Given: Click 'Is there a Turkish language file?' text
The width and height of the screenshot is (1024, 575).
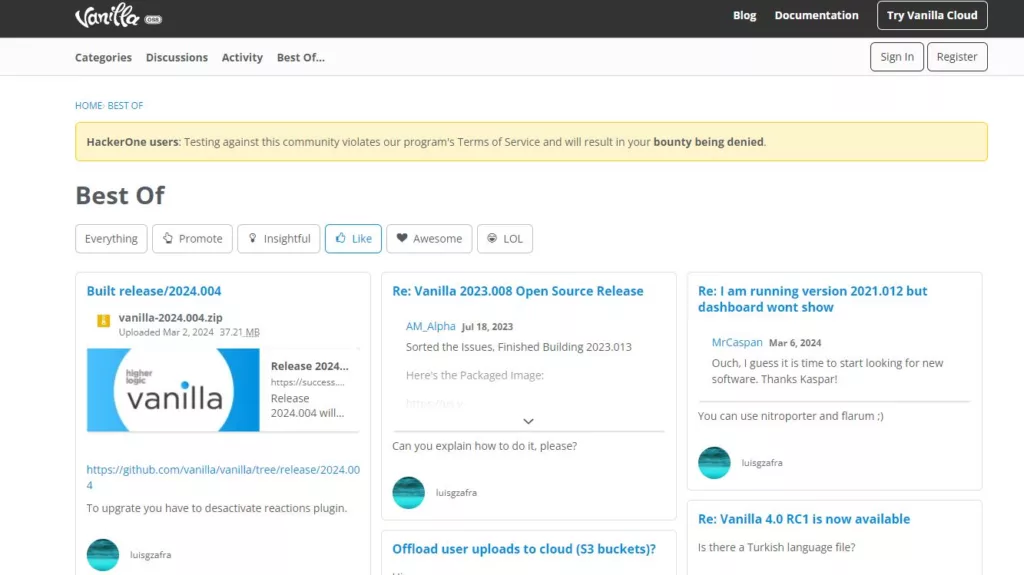Looking at the screenshot, I should click(776, 547).
